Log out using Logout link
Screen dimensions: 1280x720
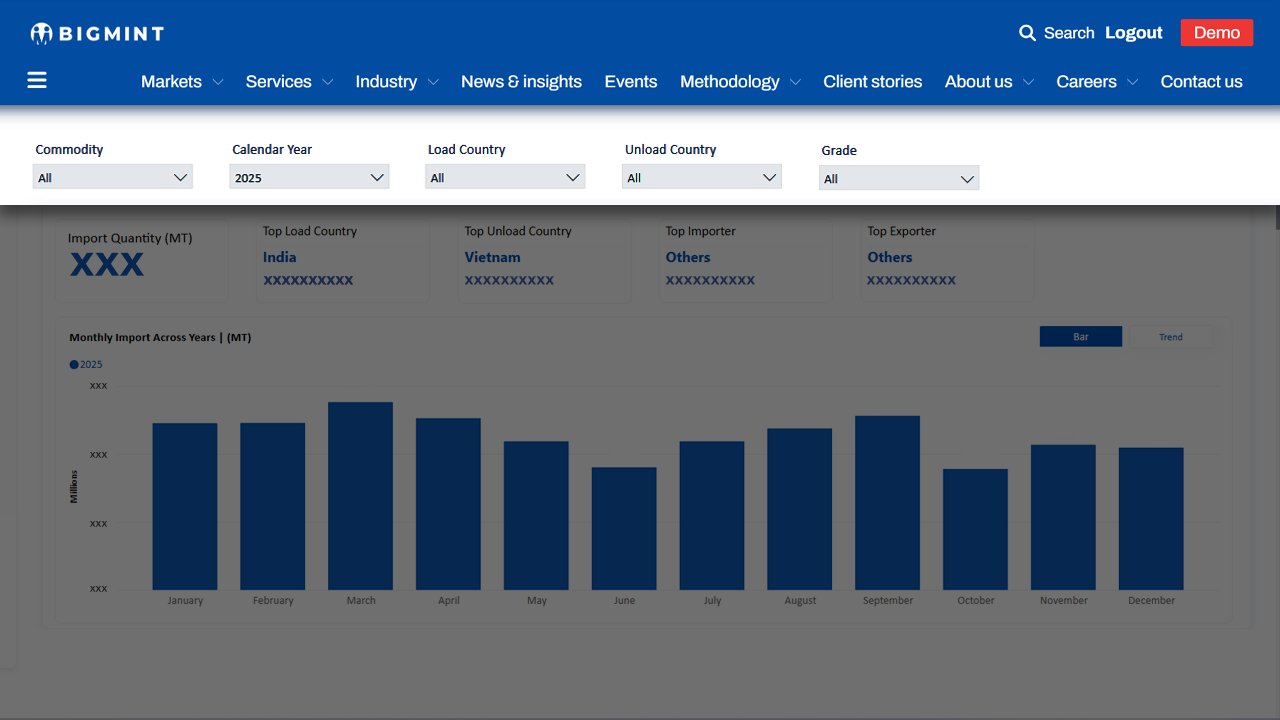[1133, 33]
